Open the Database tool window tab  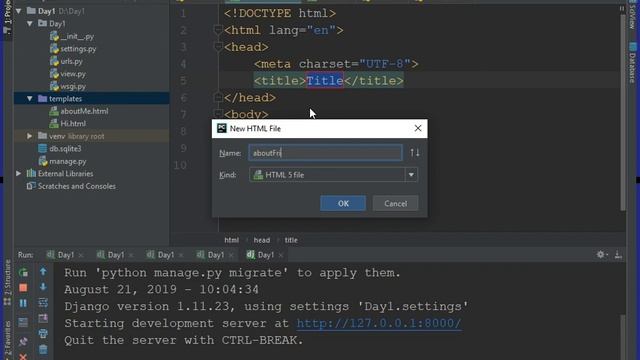[x=633, y=62]
